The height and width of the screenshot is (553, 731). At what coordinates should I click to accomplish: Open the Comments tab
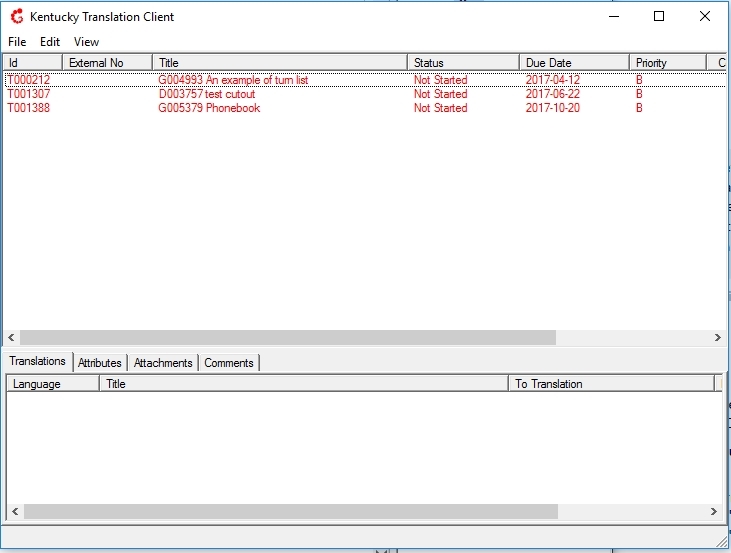tap(229, 363)
